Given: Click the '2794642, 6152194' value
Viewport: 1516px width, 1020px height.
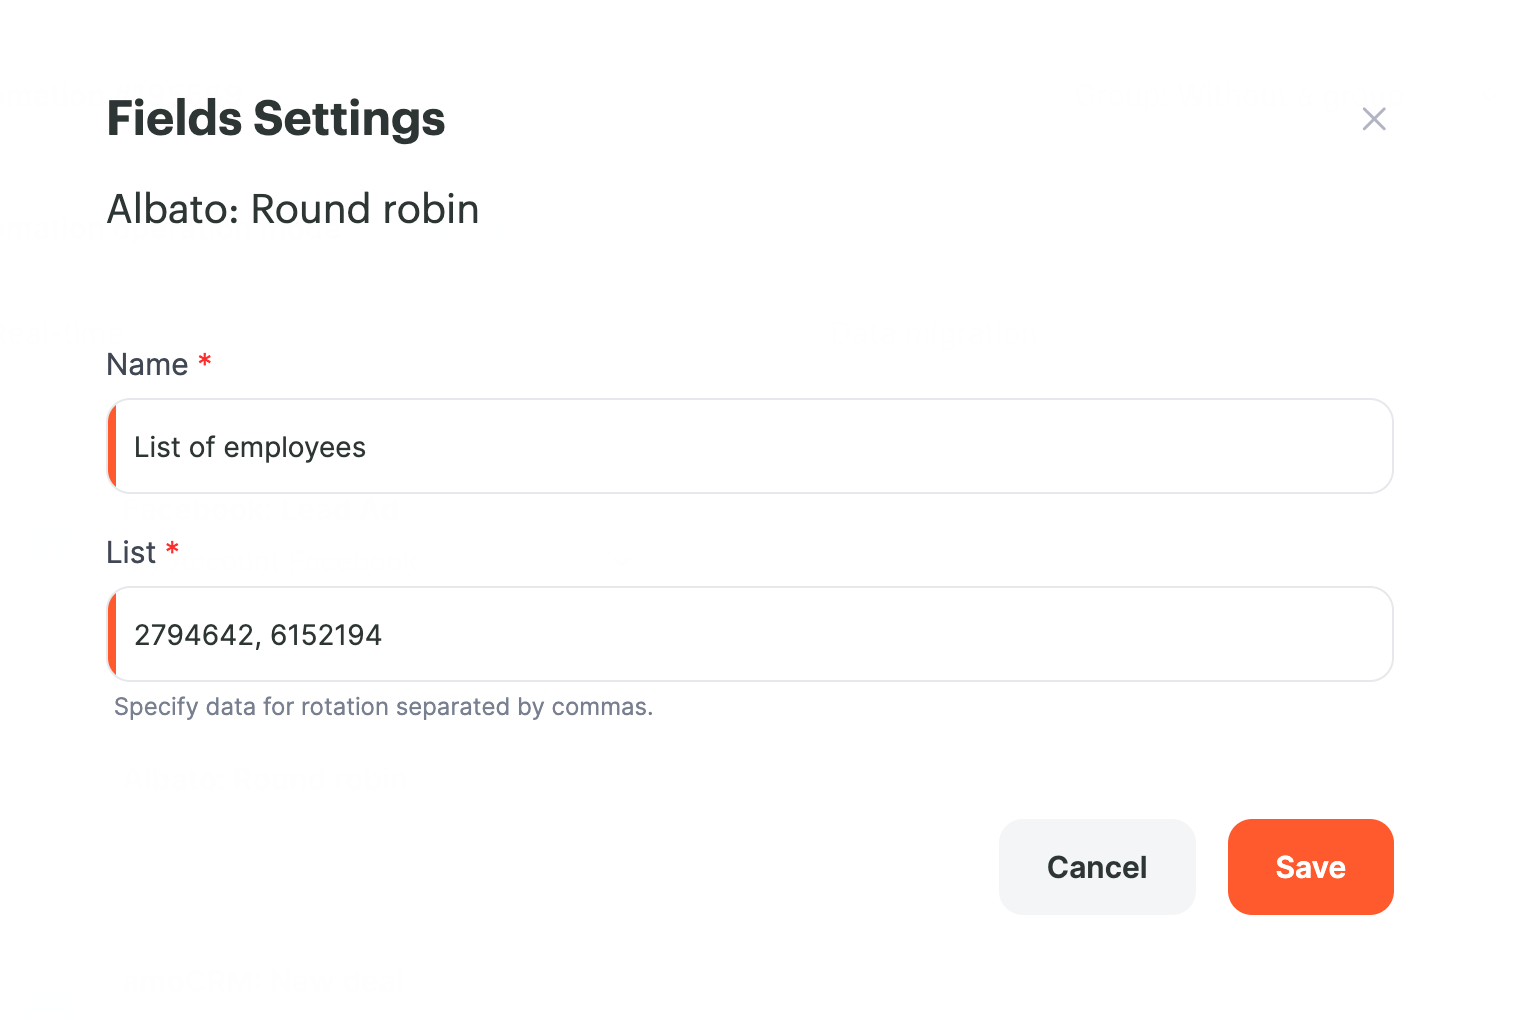Looking at the screenshot, I should click(x=258, y=635).
